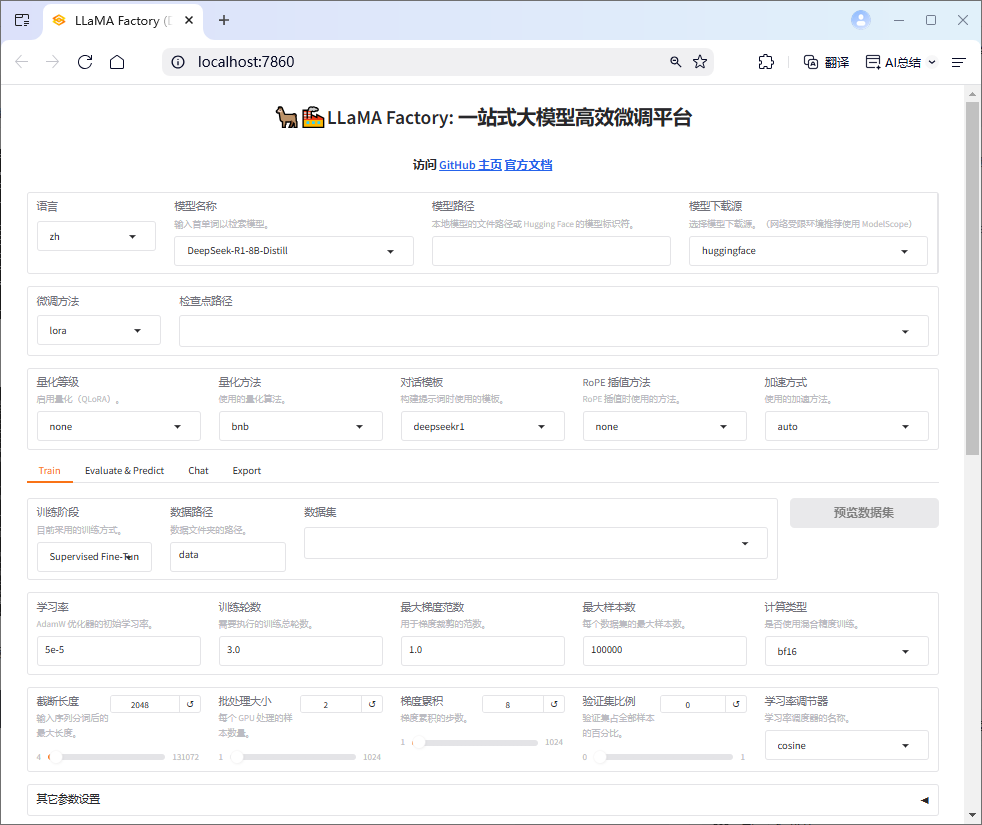Switch to the Chat tab
This screenshot has height=825, width=982.
(x=199, y=470)
